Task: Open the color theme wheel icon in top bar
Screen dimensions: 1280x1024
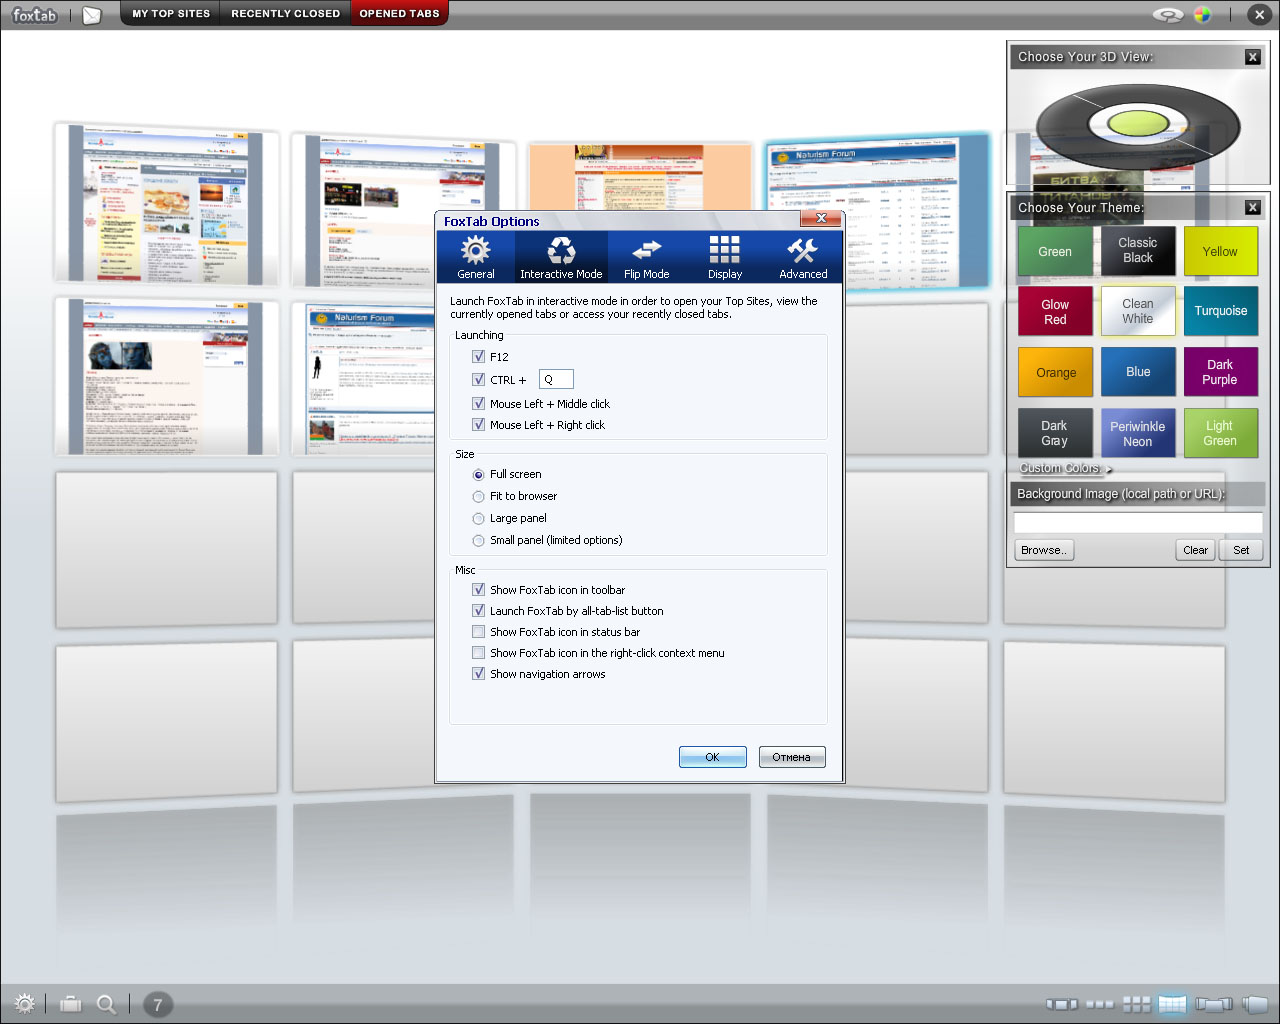Action: [x=1203, y=15]
